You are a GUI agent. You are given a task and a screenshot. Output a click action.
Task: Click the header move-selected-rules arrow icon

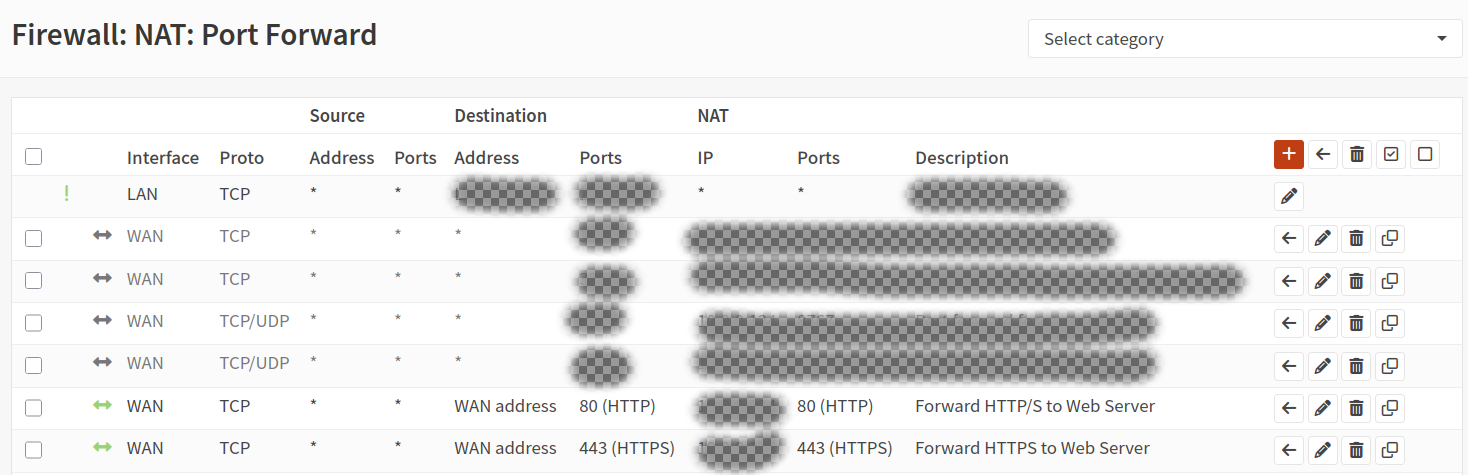[x=1323, y=154]
